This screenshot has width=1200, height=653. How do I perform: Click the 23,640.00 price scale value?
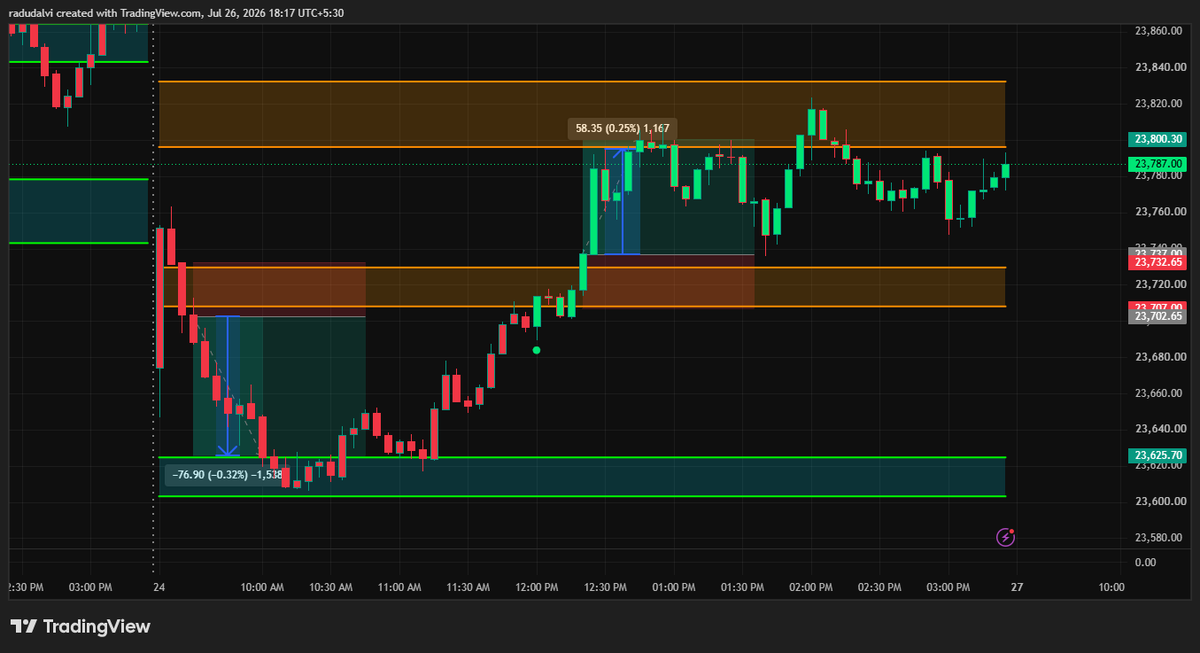(1160, 429)
